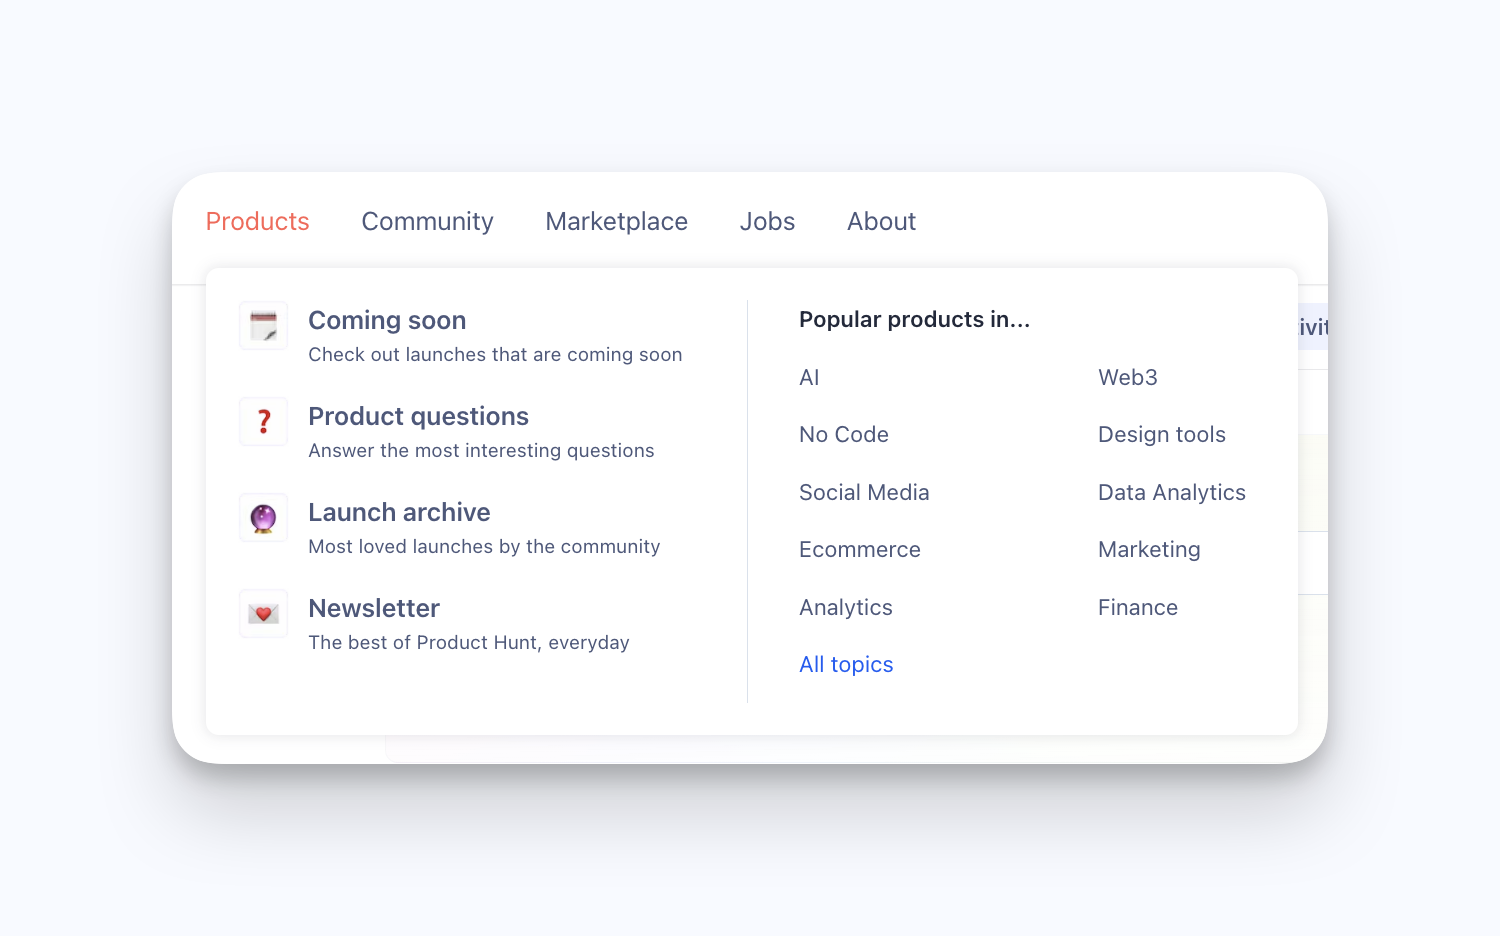The width and height of the screenshot is (1500, 936).
Task: Click 'Check out launches that are coming soon' text
Action: pyautogui.click(x=495, y=354)
